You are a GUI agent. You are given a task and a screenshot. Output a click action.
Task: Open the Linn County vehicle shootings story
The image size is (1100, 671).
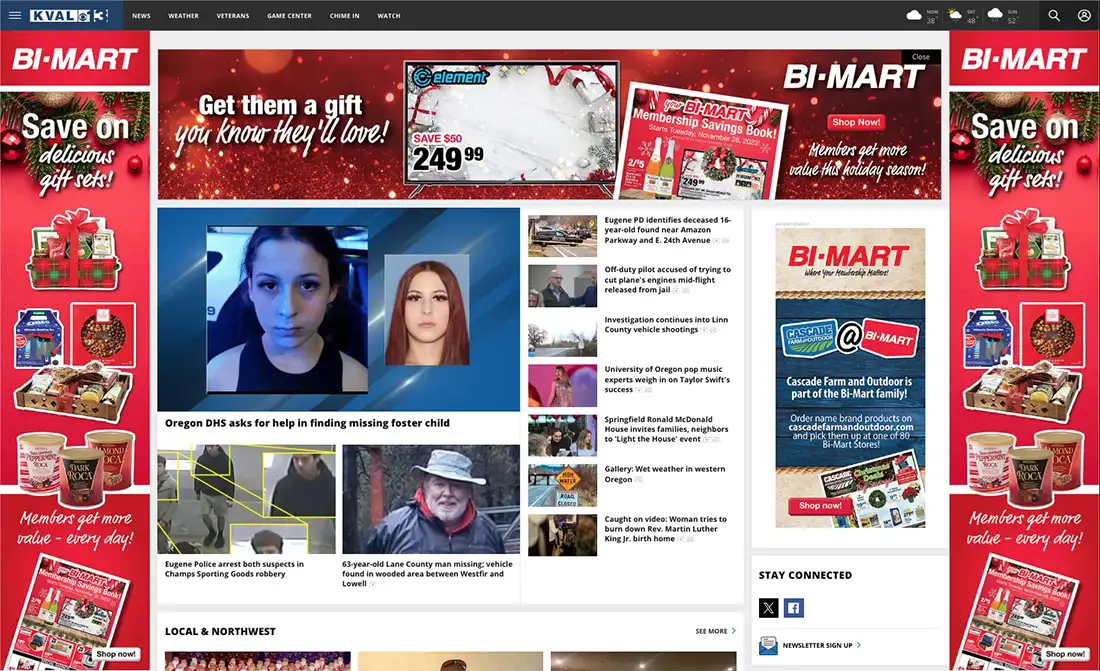[666, 324]
